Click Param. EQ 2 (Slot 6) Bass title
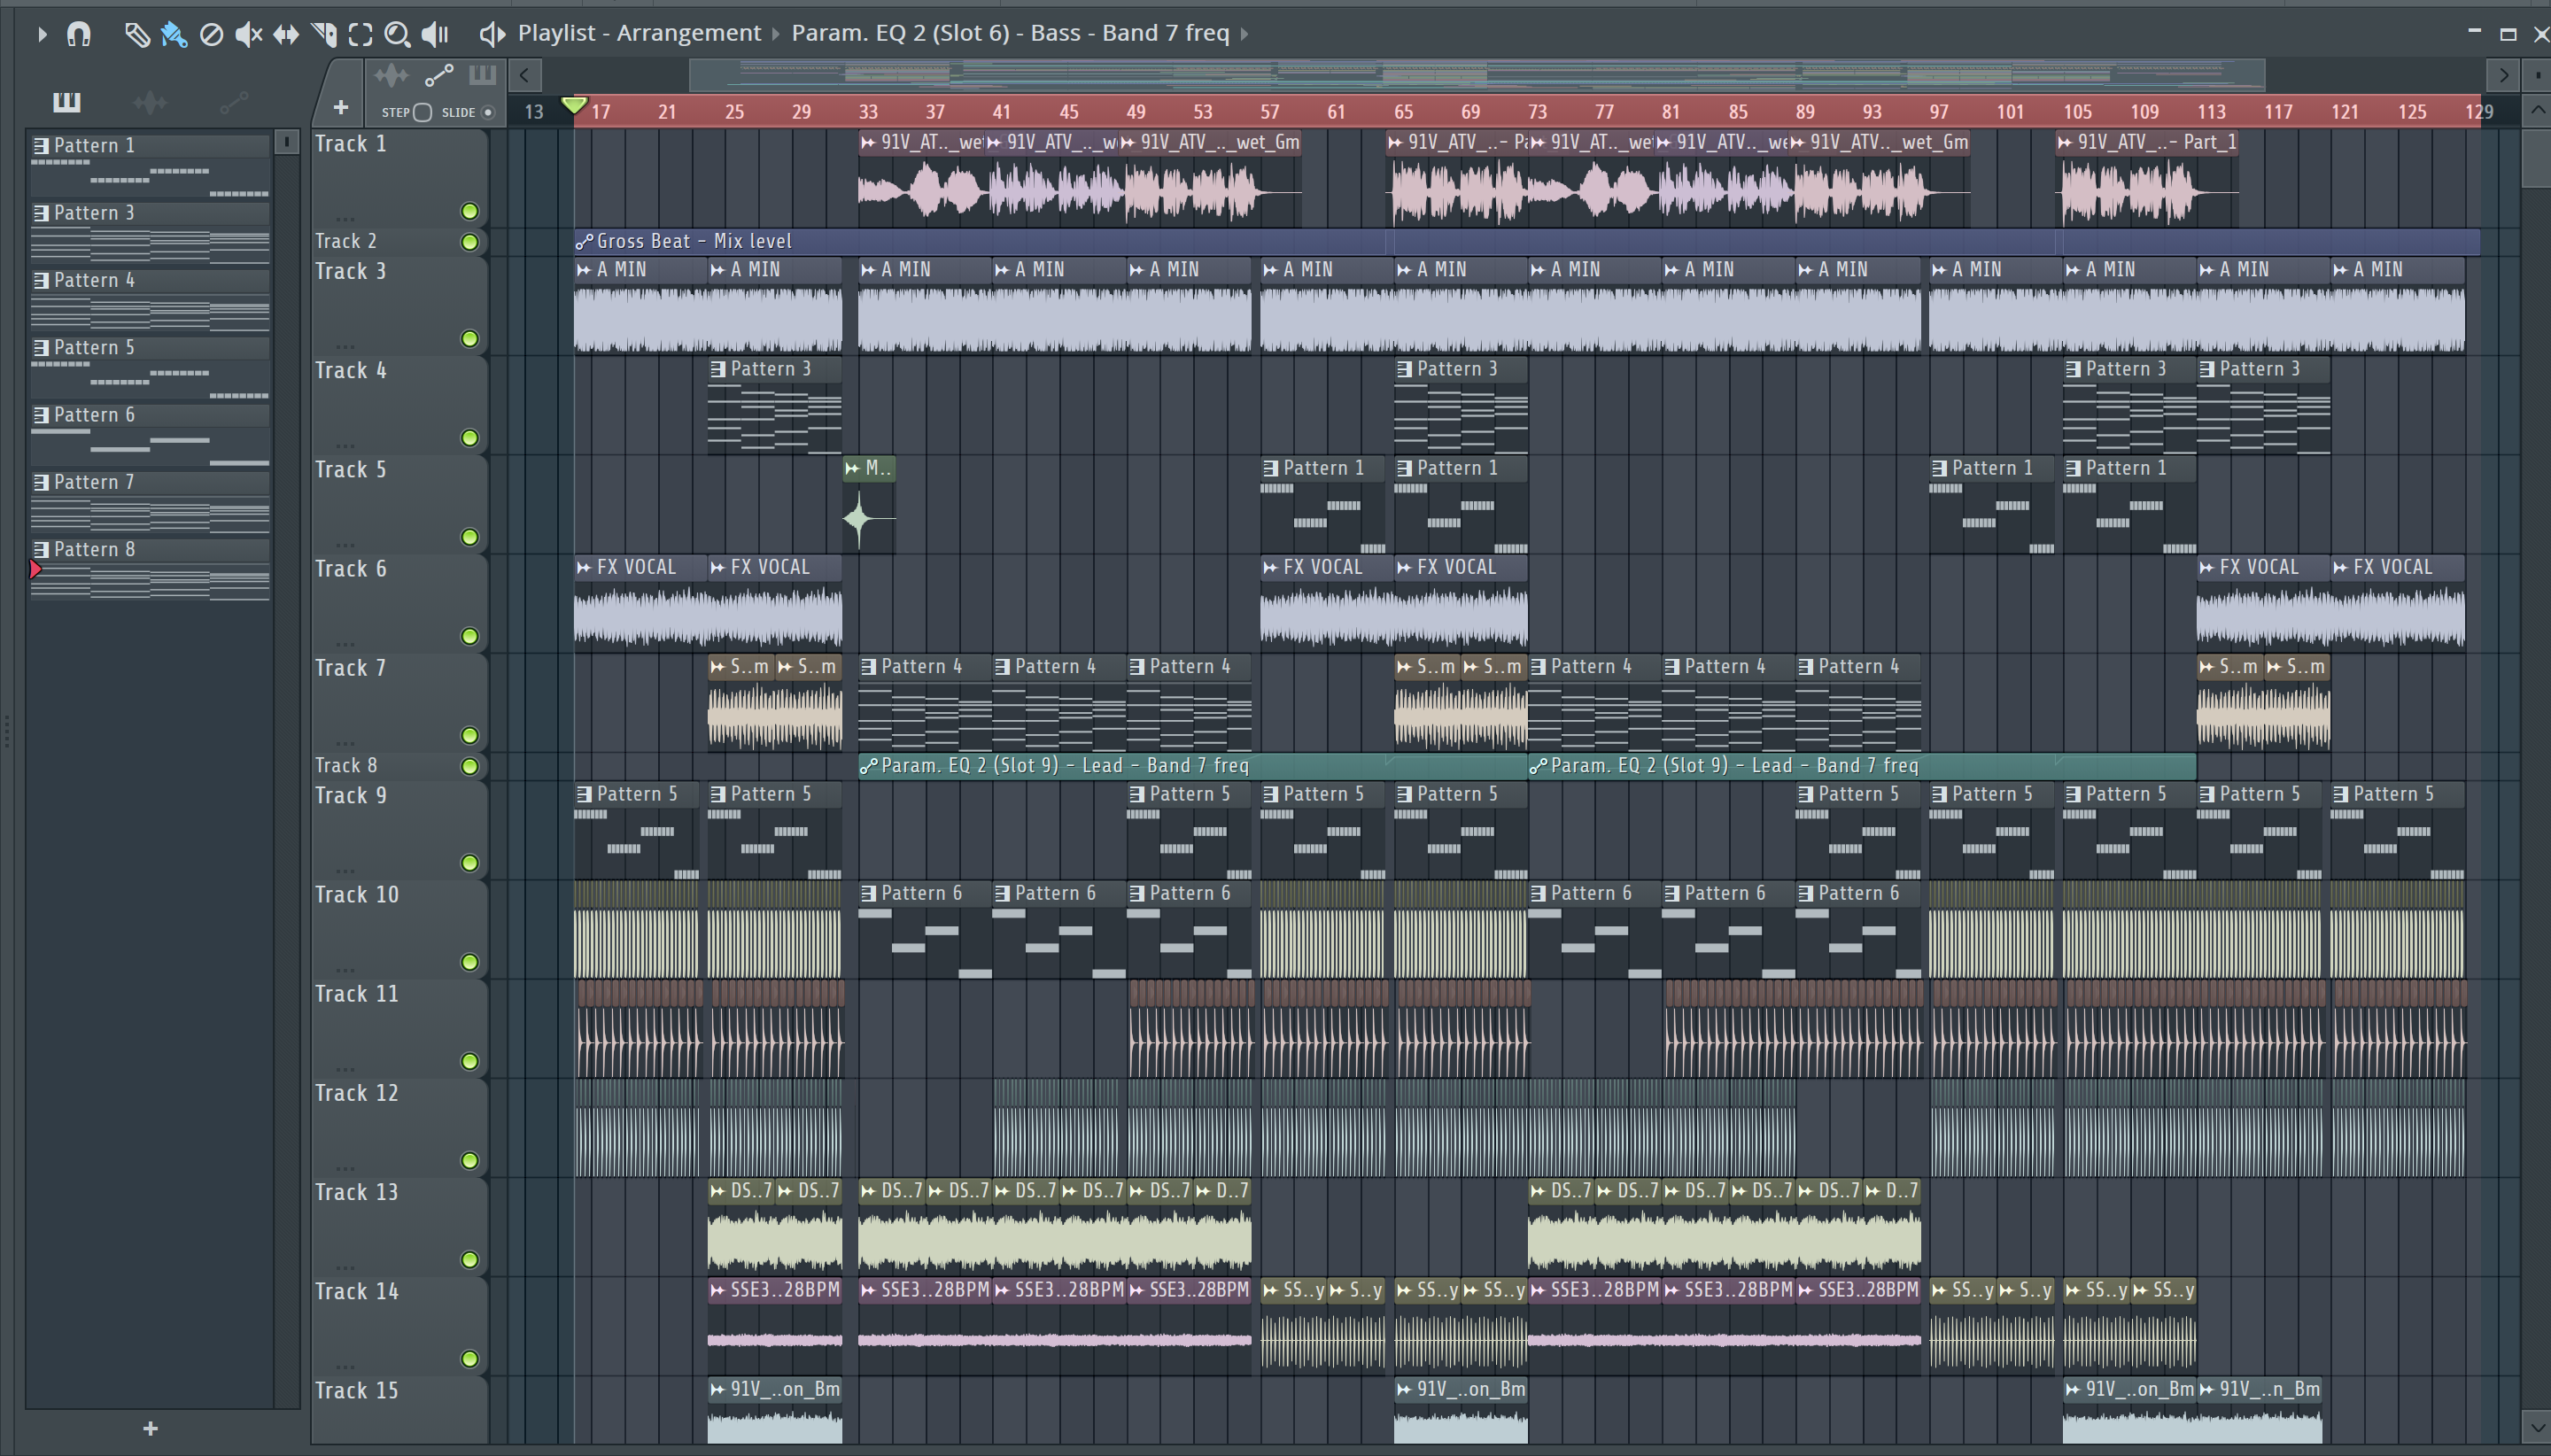The width and height of the screenshot is (2551, 1456). coord(1010,33)
